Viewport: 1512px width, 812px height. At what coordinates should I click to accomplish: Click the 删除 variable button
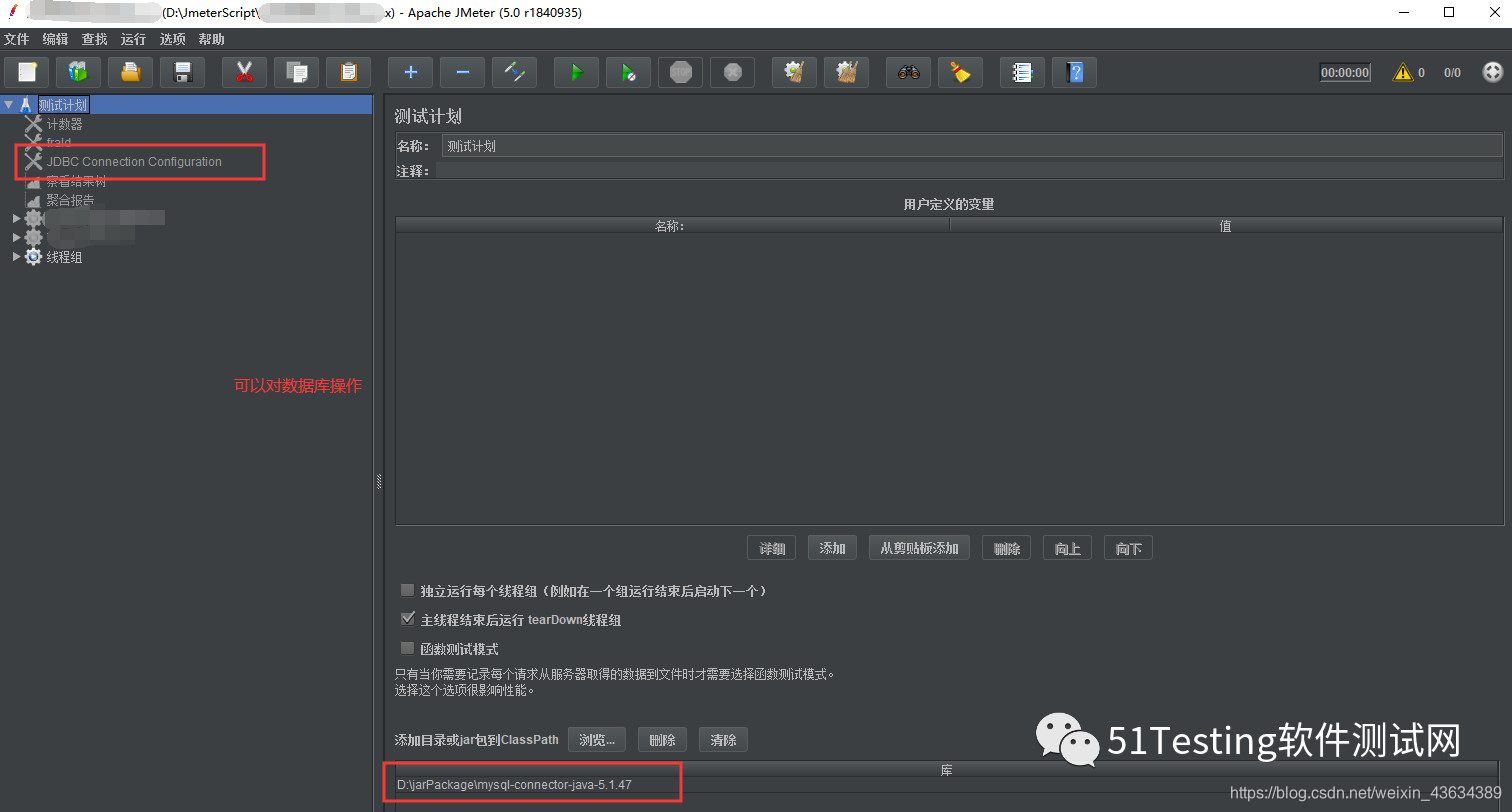coord(1006,548)
